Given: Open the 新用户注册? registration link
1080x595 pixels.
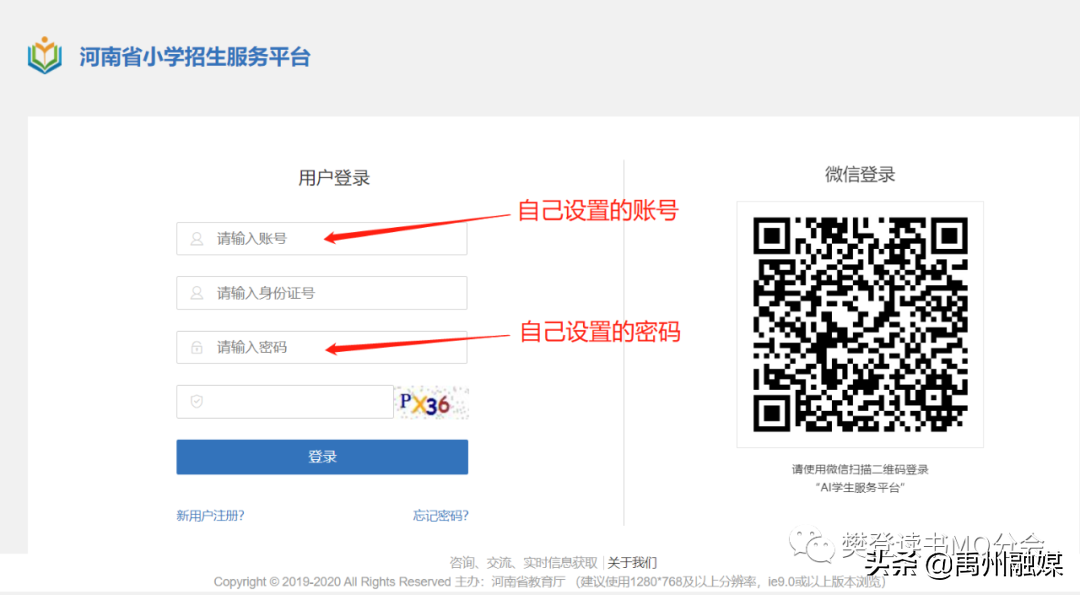Looking at the screenshot, I should click(210, 516).
